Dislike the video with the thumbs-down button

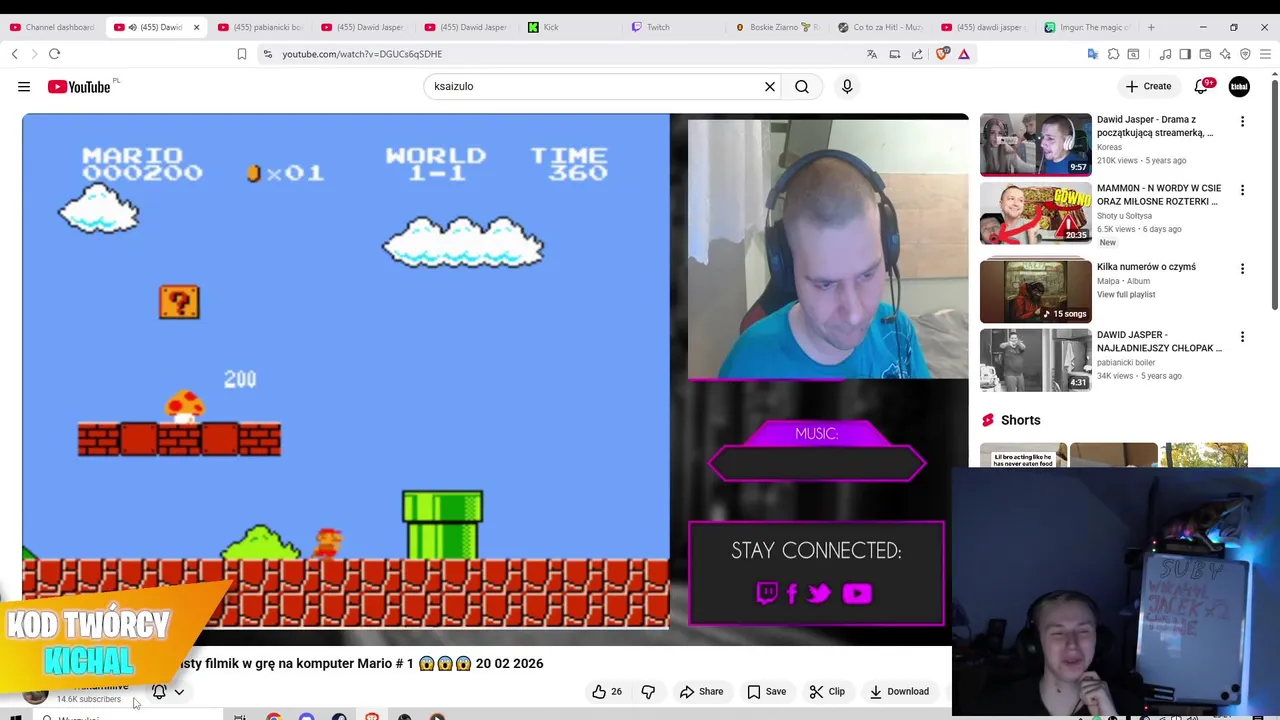coord(648,691)
